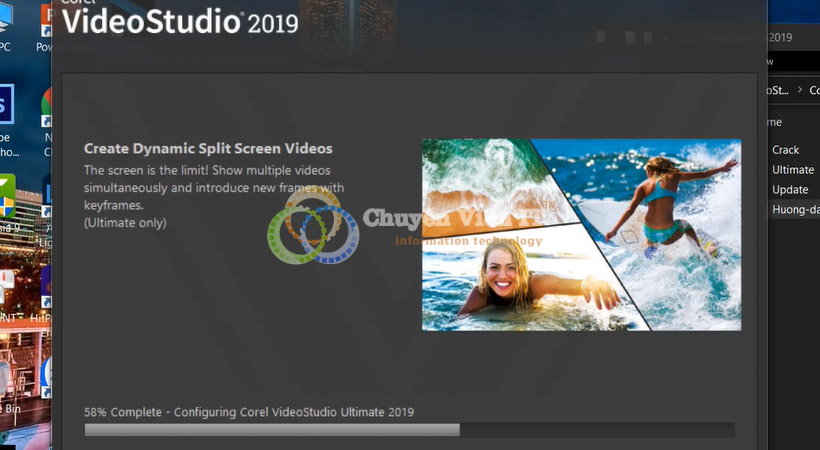Click the Photoshop desktop icon

[x=6, y=107]
